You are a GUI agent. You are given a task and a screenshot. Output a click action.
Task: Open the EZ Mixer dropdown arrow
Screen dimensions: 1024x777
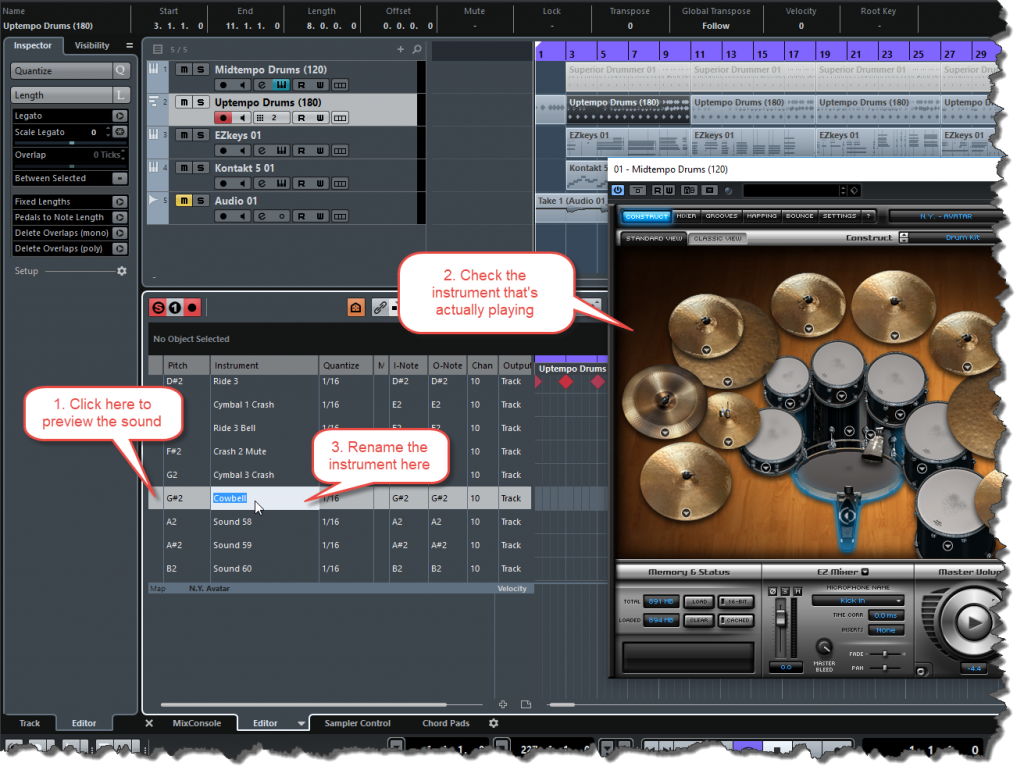(865, 572)
